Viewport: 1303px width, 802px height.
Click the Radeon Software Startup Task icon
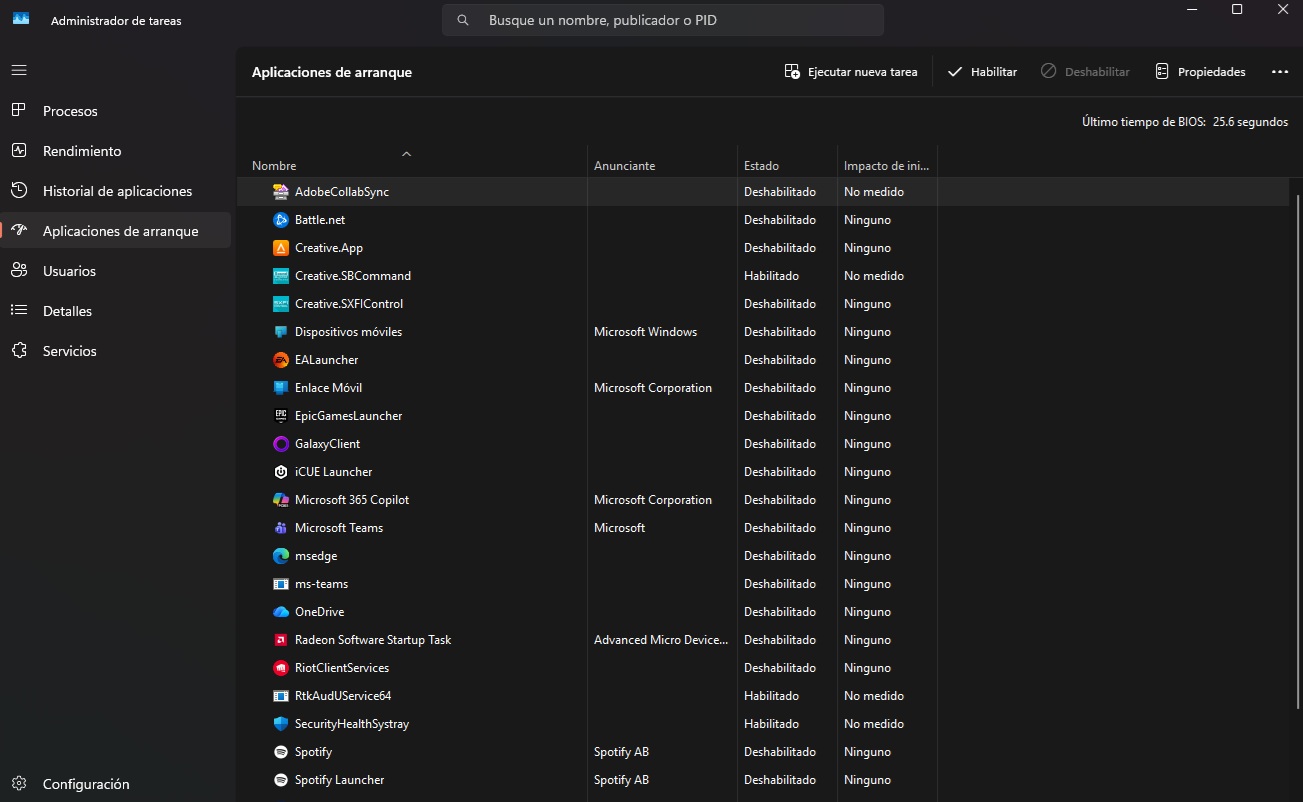[x=280, y=639]
